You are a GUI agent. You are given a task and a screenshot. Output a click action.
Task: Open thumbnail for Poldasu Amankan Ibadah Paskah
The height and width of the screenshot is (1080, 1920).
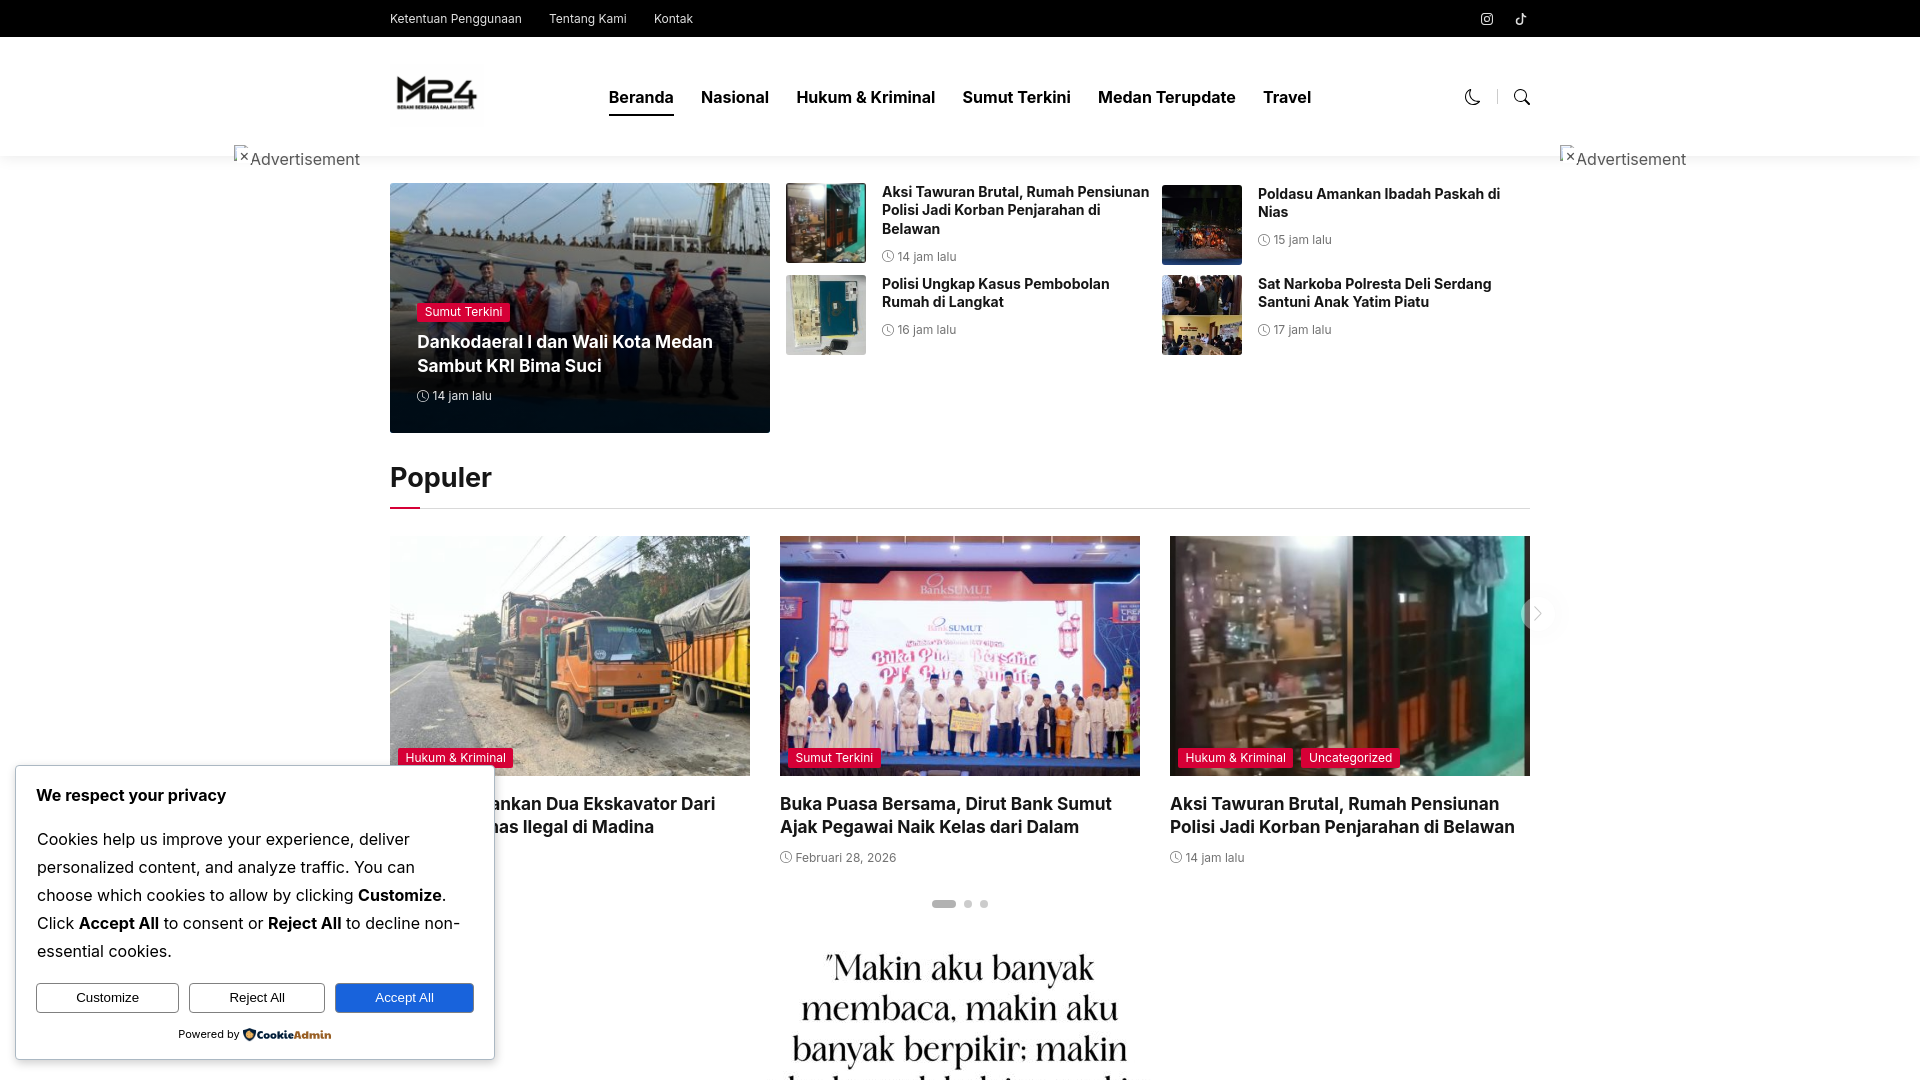(1202, 225)
